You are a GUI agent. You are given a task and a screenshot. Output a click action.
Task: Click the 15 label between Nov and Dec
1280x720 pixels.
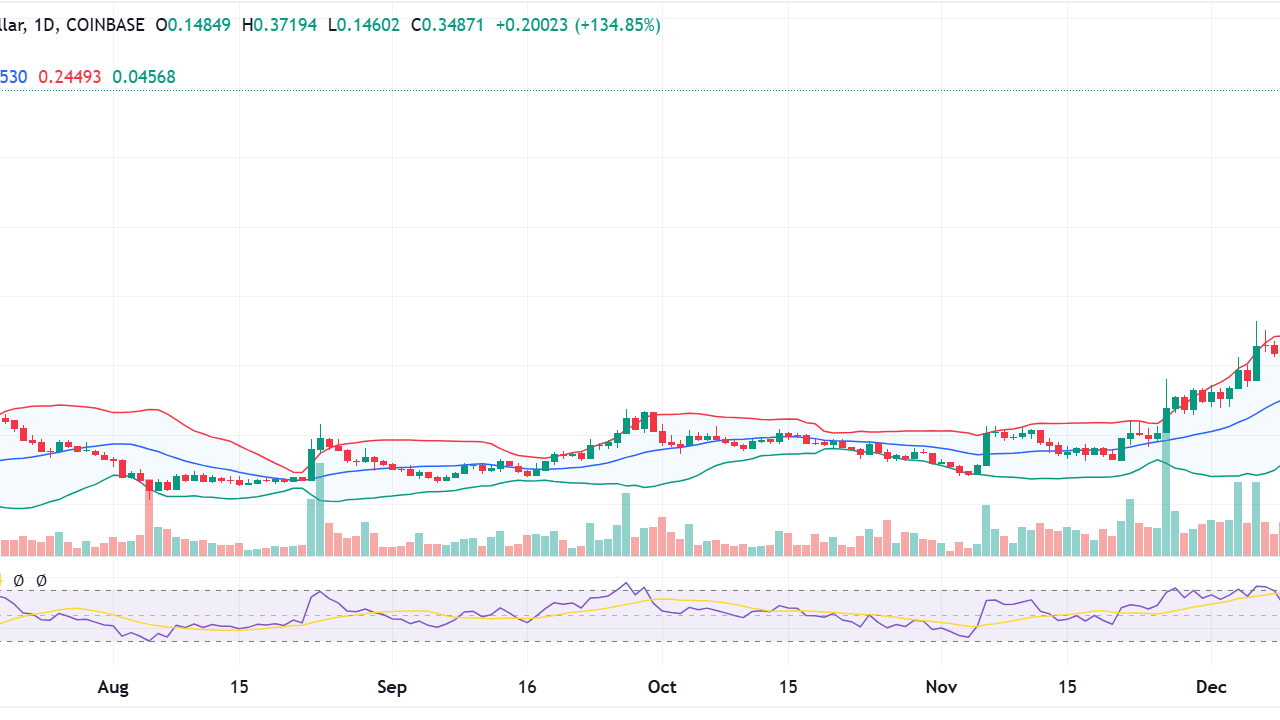(1067, 687)
